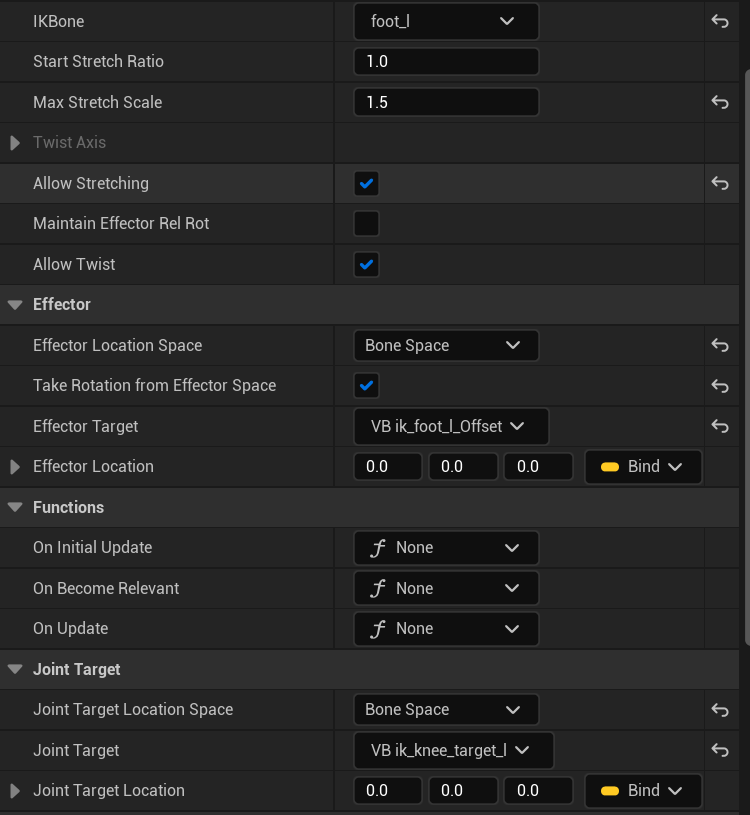750x815 pixels.
Task: Reset Joint Target Location Space value
Action: pyautogui.click(x=719, y=710)
